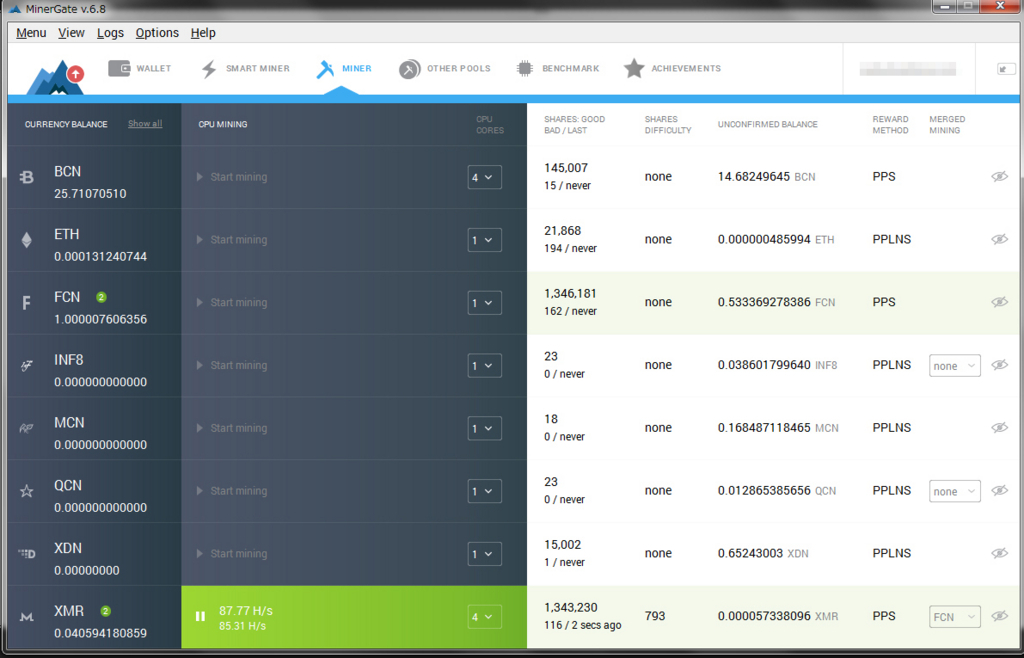
Task: Start mining QCN
Action: (x=232, y=490)
